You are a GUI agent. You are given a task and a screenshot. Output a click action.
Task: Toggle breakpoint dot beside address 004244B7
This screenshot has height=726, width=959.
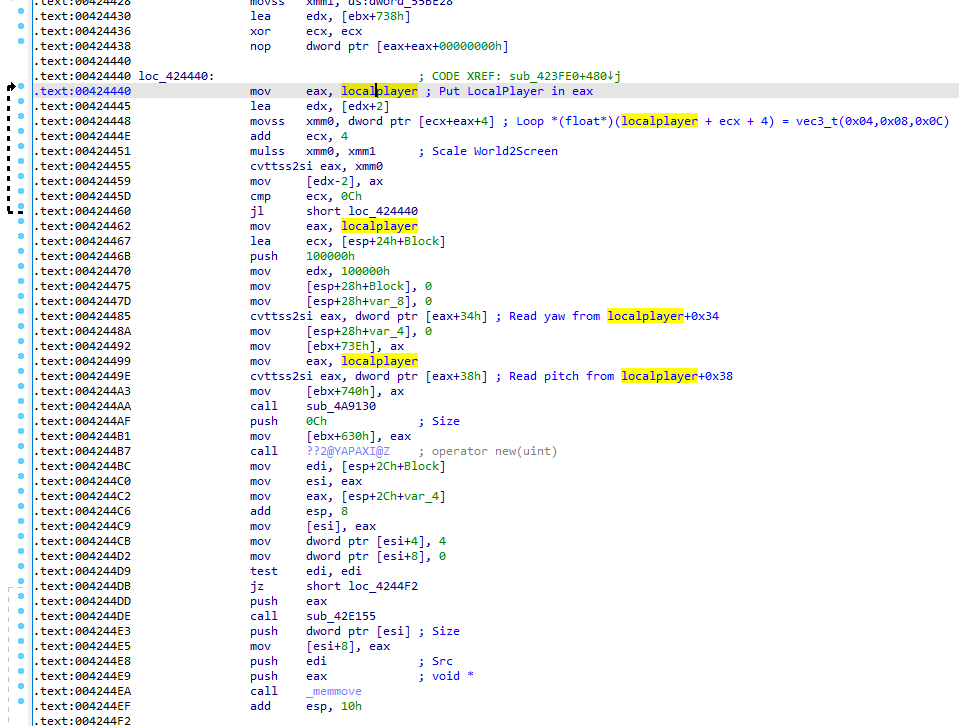click(21, 446)
